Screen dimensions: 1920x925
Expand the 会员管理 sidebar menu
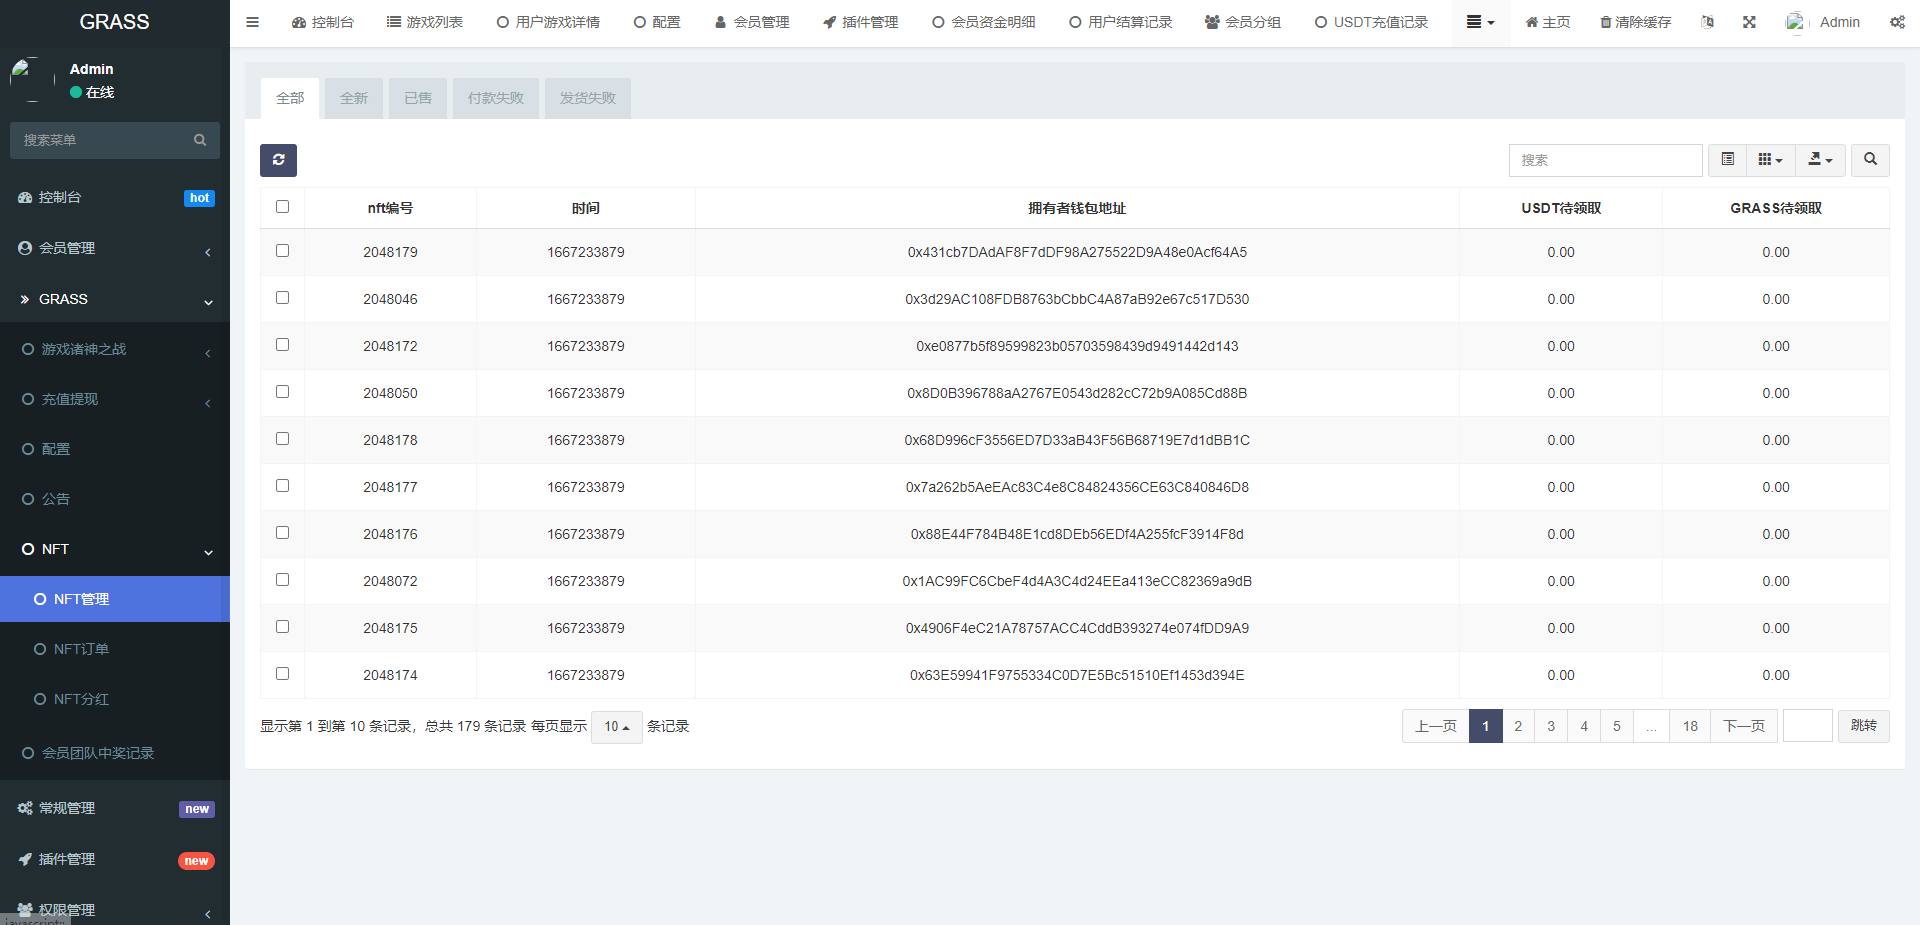tap(114, 248)
